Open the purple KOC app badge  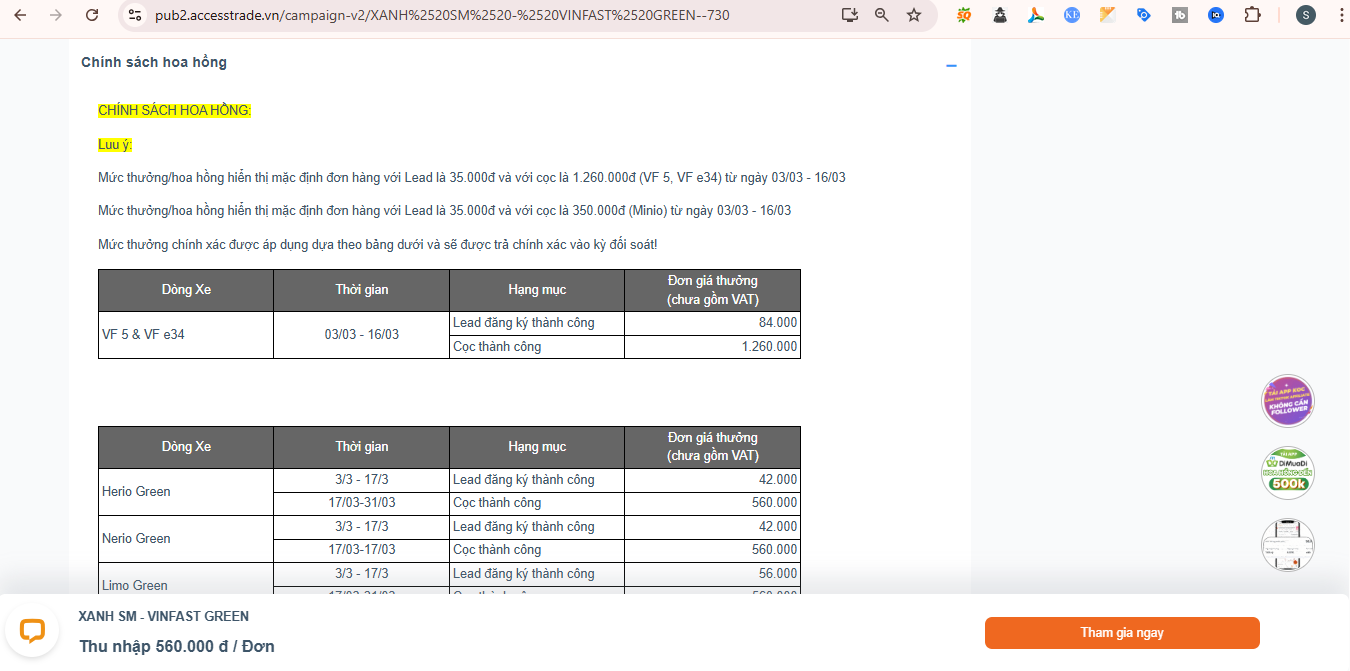click(x=1288, y=401)
